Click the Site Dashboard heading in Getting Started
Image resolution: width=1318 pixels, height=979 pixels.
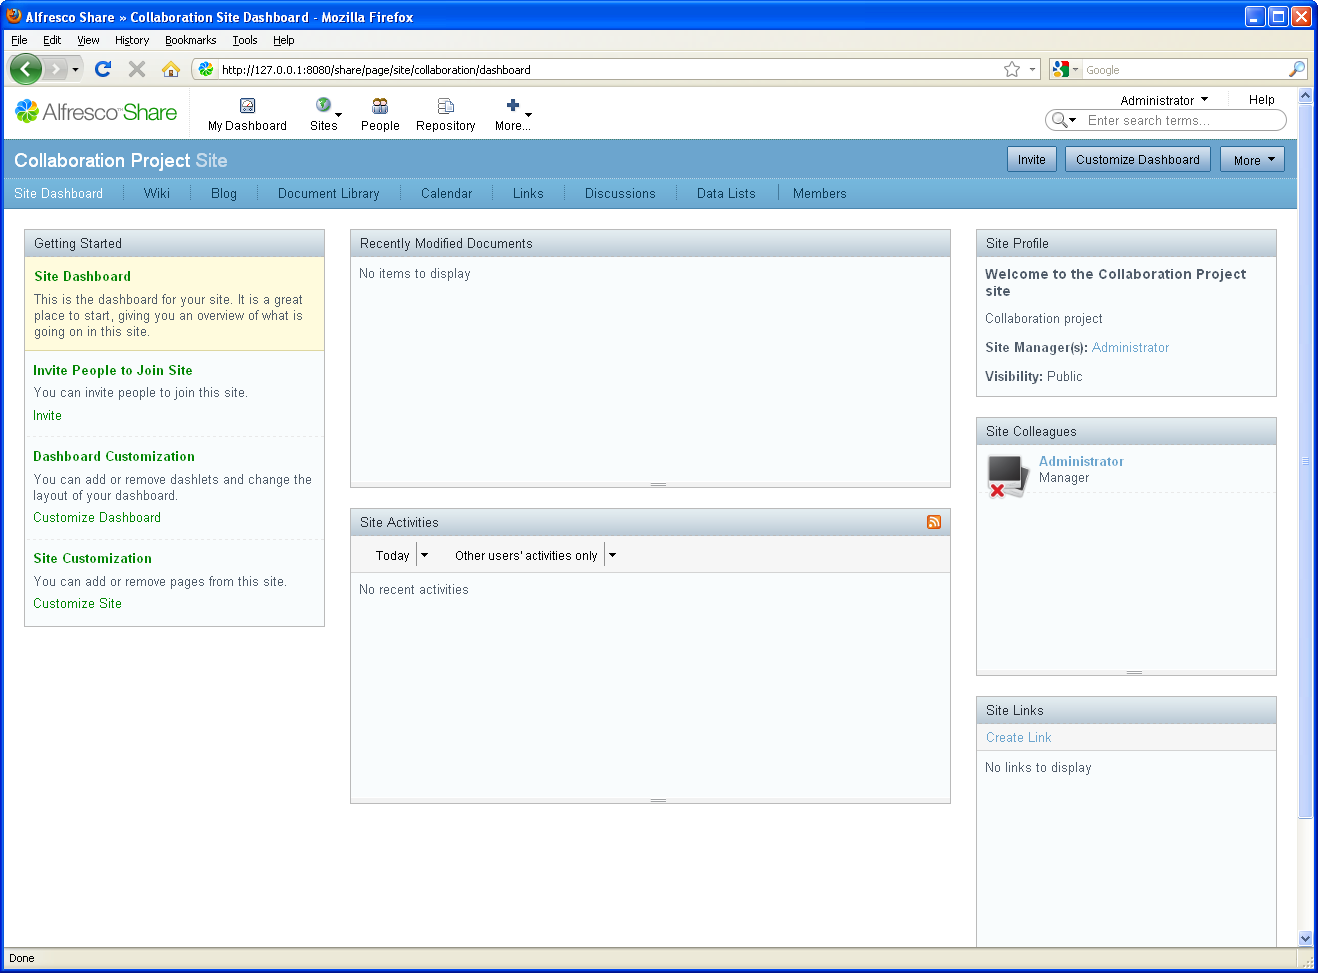[82, 277]
